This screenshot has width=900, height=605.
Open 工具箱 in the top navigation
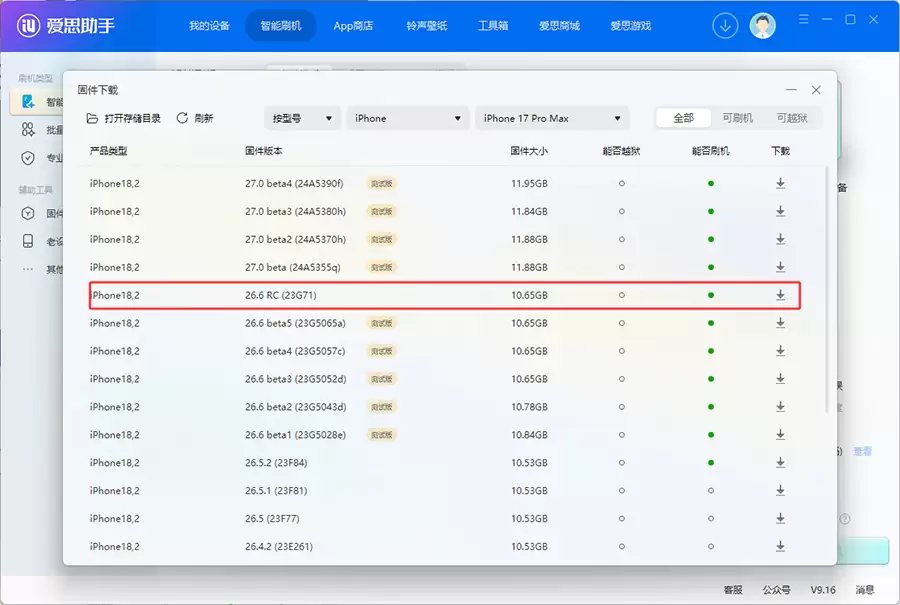pos(493,26)
